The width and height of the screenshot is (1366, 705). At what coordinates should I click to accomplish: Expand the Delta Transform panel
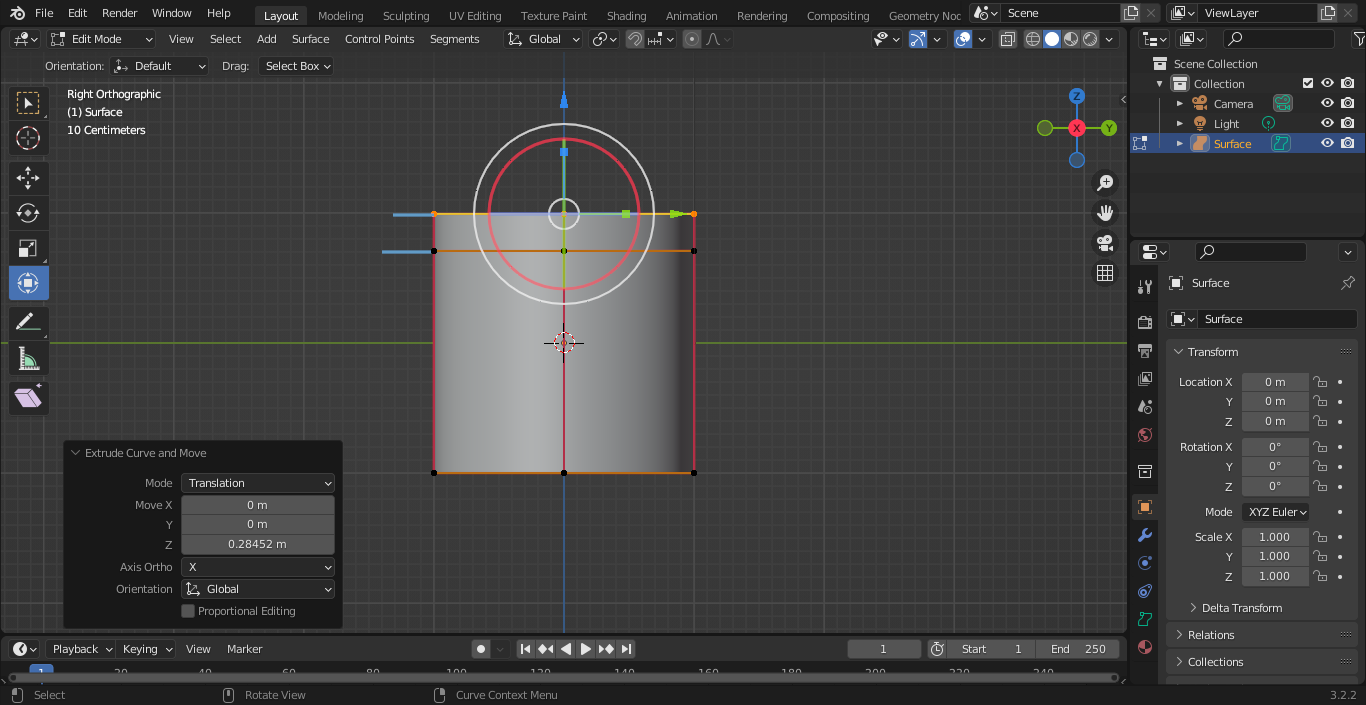1242,608
